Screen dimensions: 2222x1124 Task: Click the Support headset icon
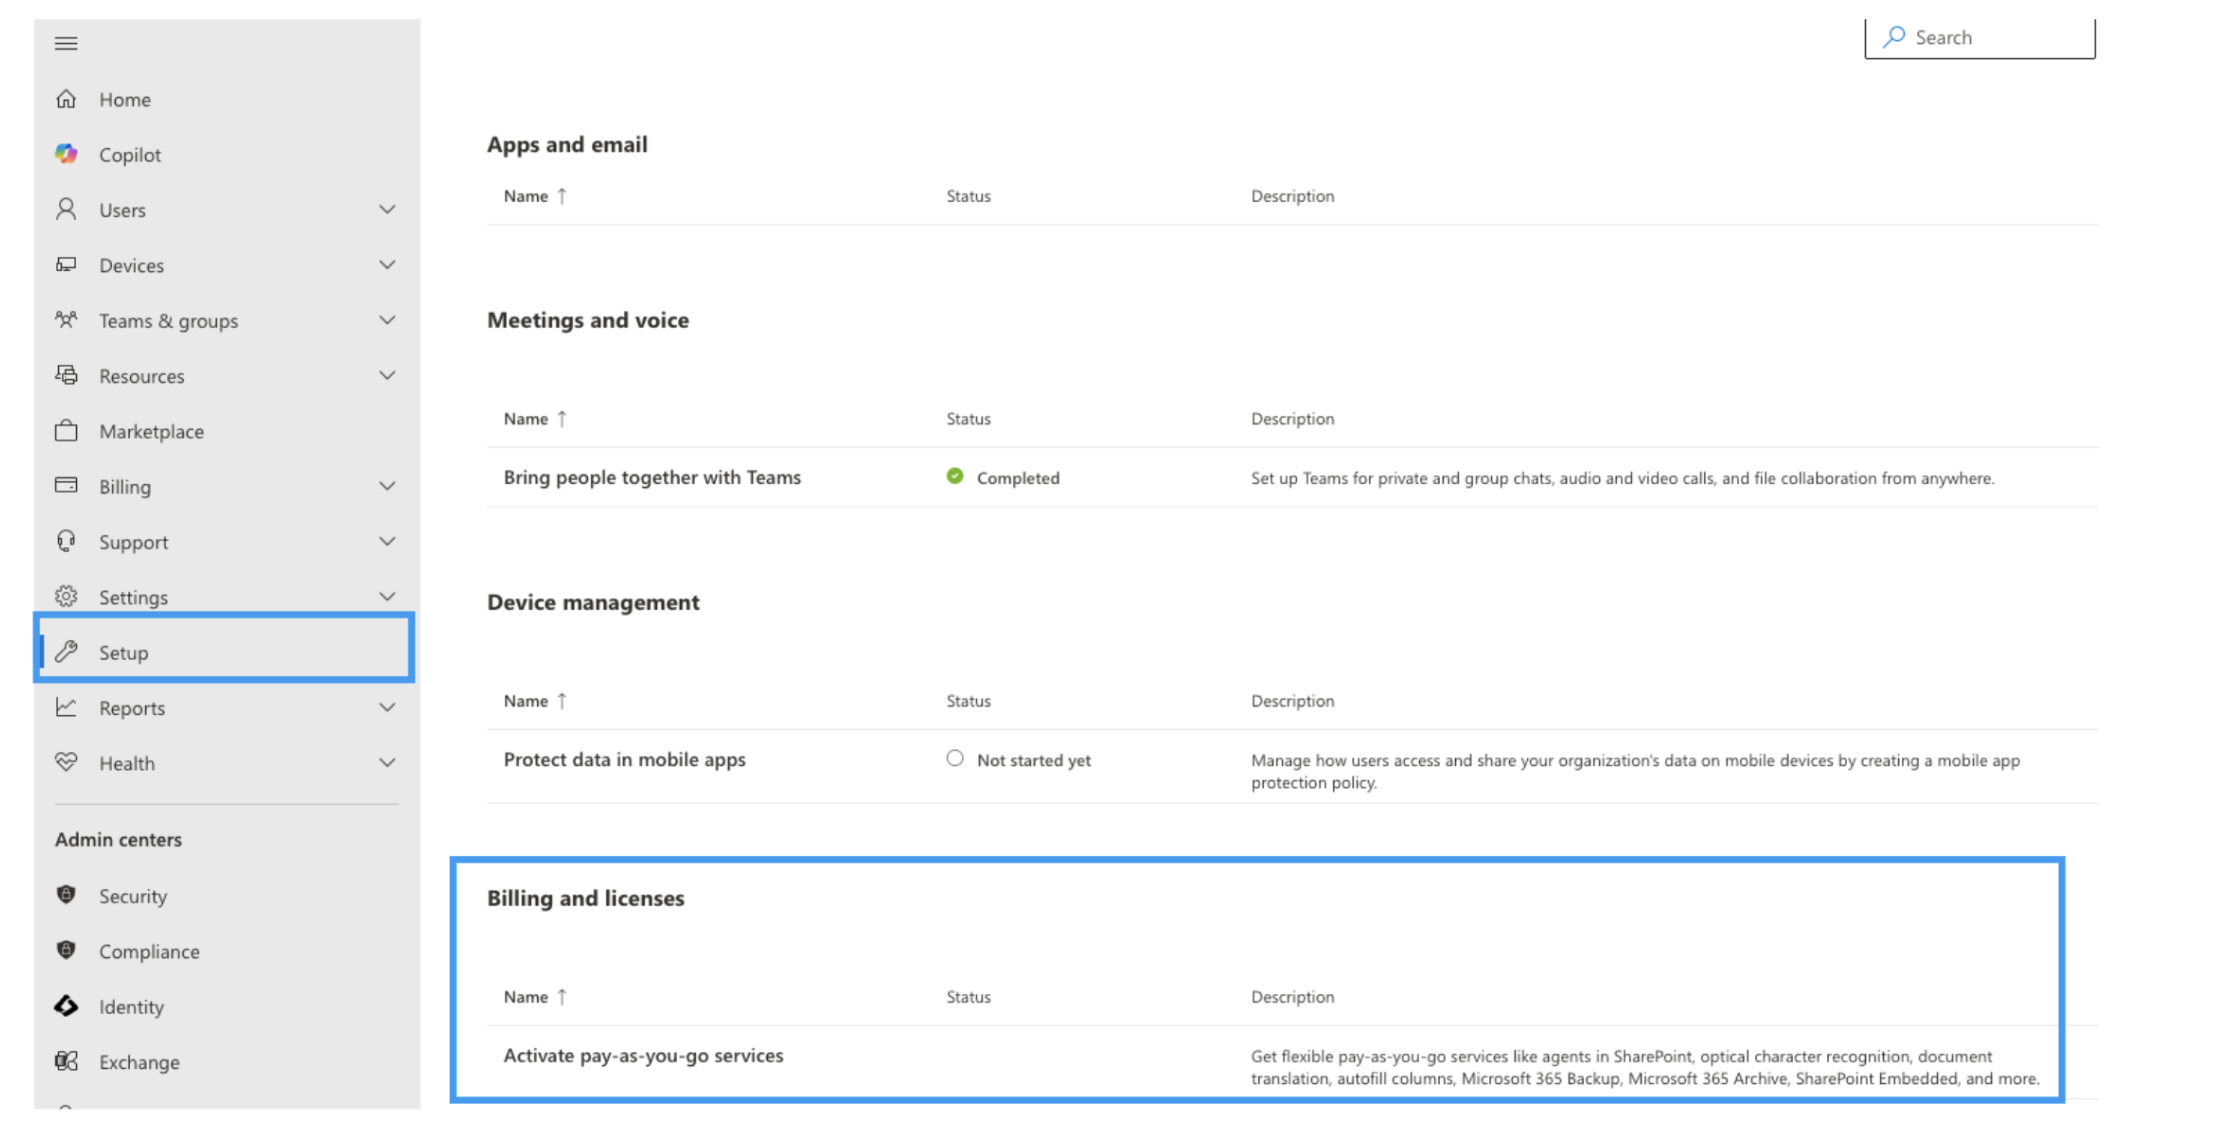tap(66, 541)
